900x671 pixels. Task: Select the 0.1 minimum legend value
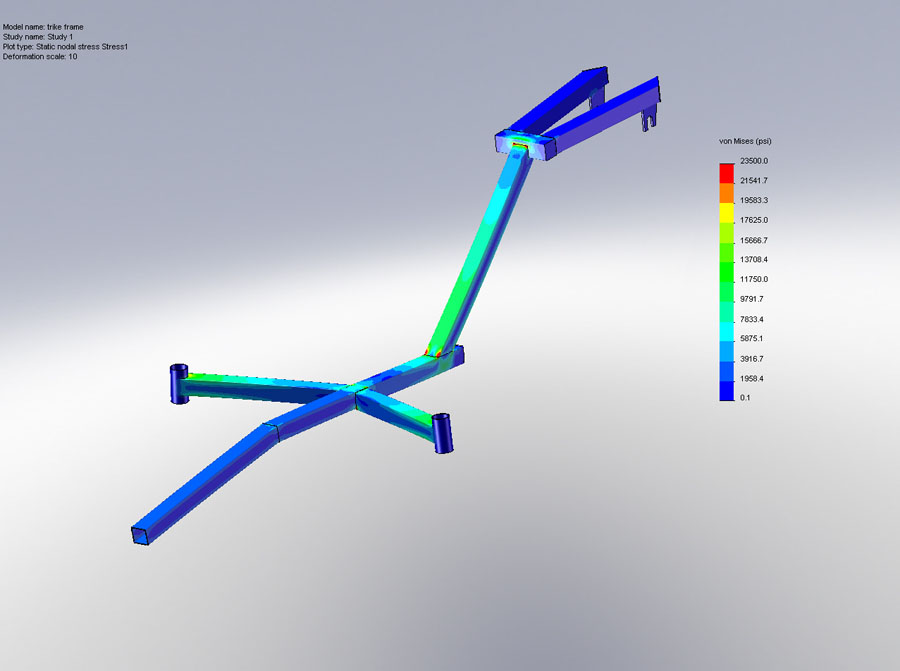coord(745,397)
